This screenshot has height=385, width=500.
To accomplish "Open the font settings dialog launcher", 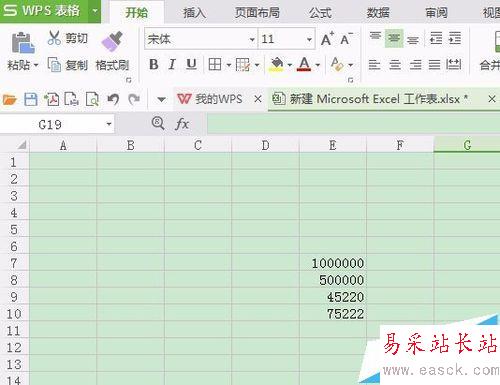I will 350,80.
